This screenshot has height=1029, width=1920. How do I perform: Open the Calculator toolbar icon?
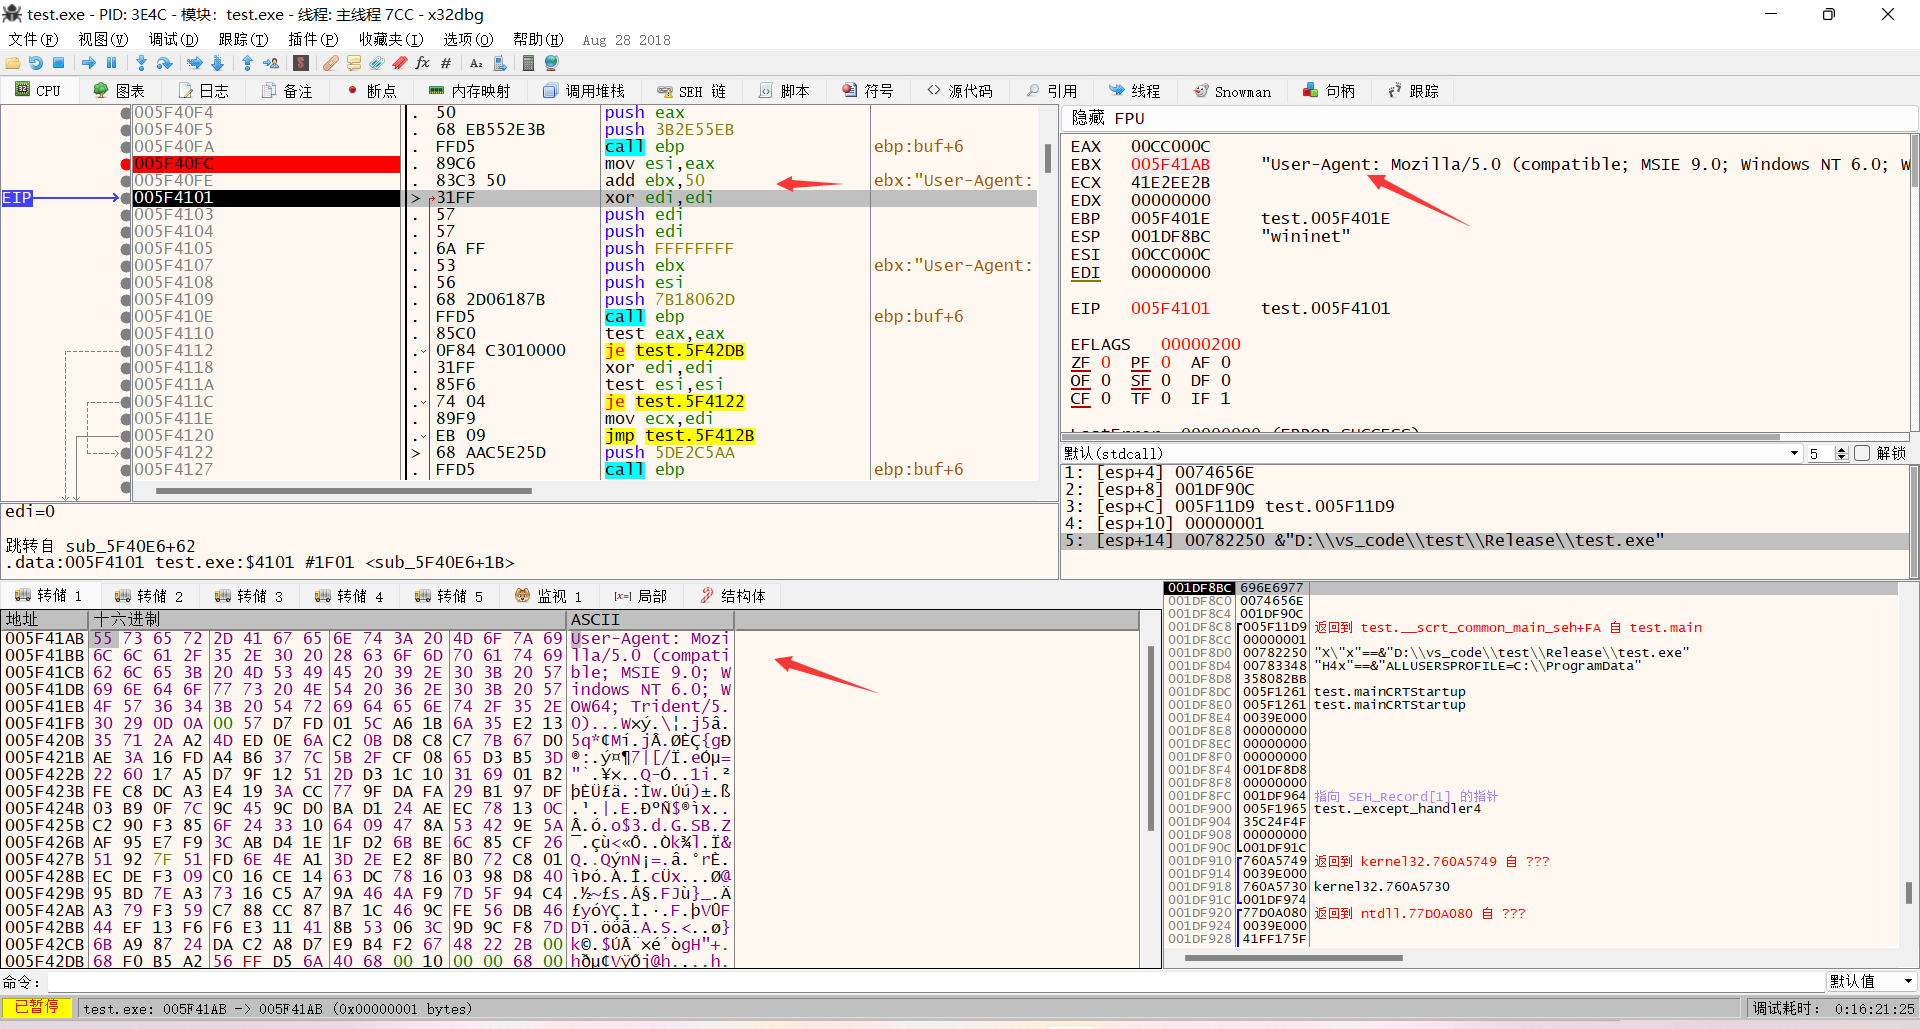pos(529,63)
